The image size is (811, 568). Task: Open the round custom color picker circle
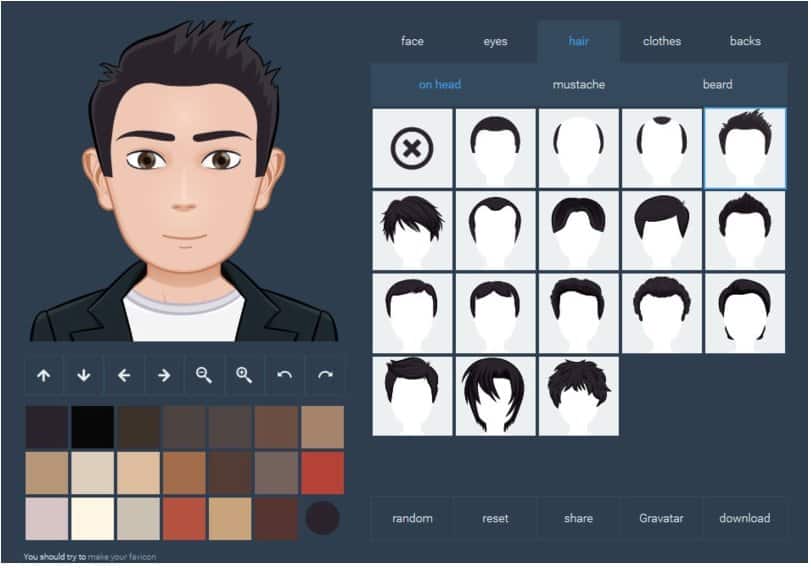[323, 518]
